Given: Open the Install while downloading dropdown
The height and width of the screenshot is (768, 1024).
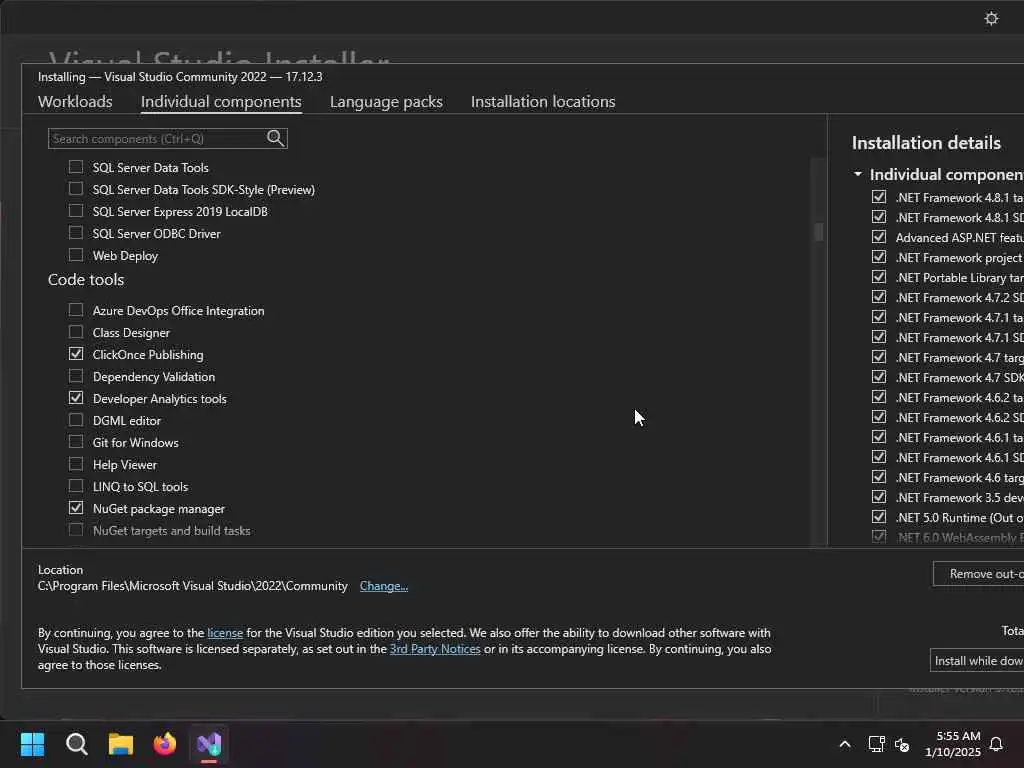Looking at the screenshot, I should [x=977, y=661].
